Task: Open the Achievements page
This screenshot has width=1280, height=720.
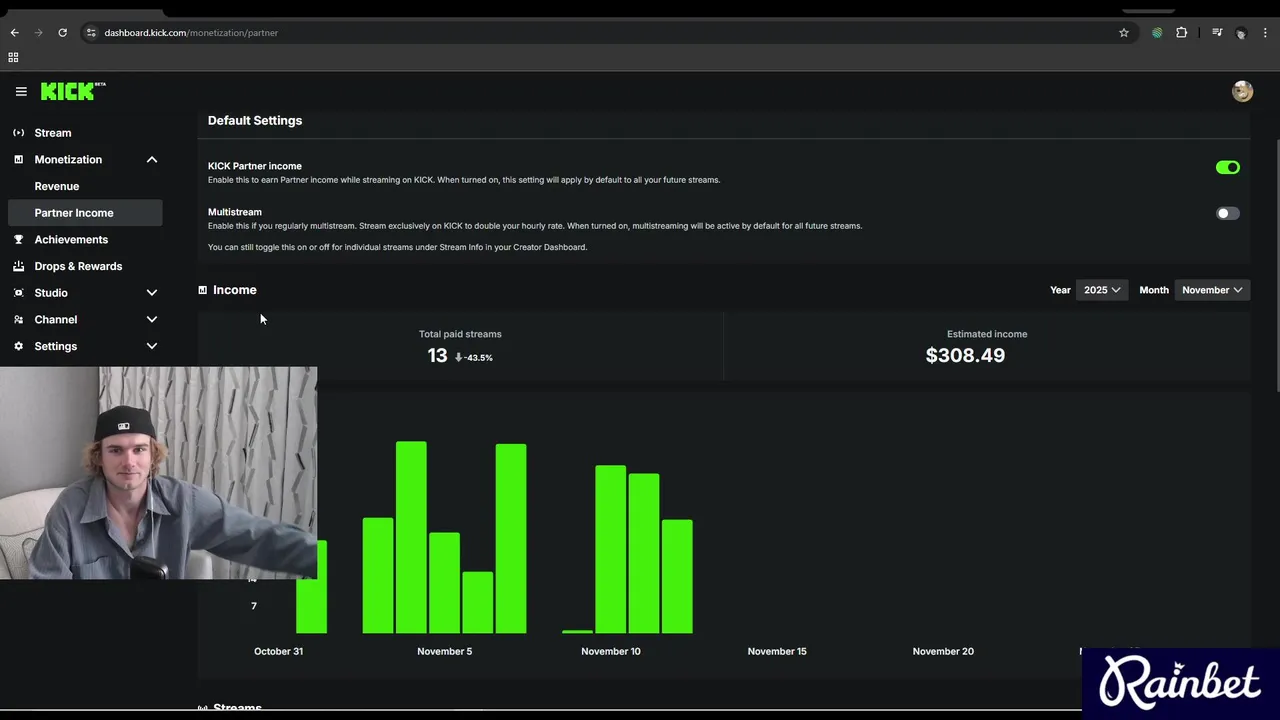Action: coord(71,240)
